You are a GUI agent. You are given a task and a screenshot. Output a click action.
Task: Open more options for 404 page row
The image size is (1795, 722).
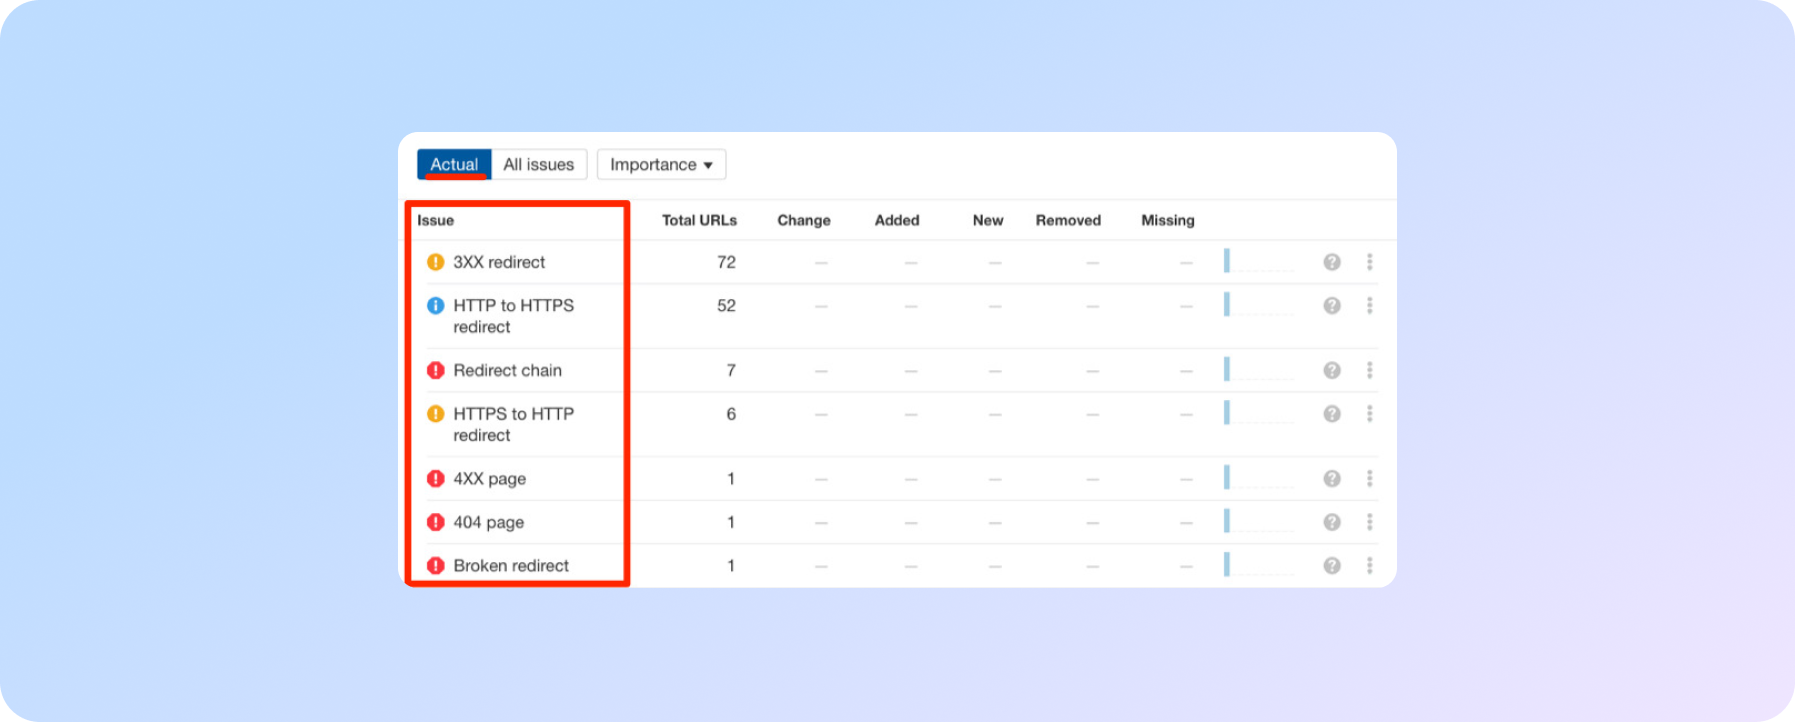[x=1370, y=522]
